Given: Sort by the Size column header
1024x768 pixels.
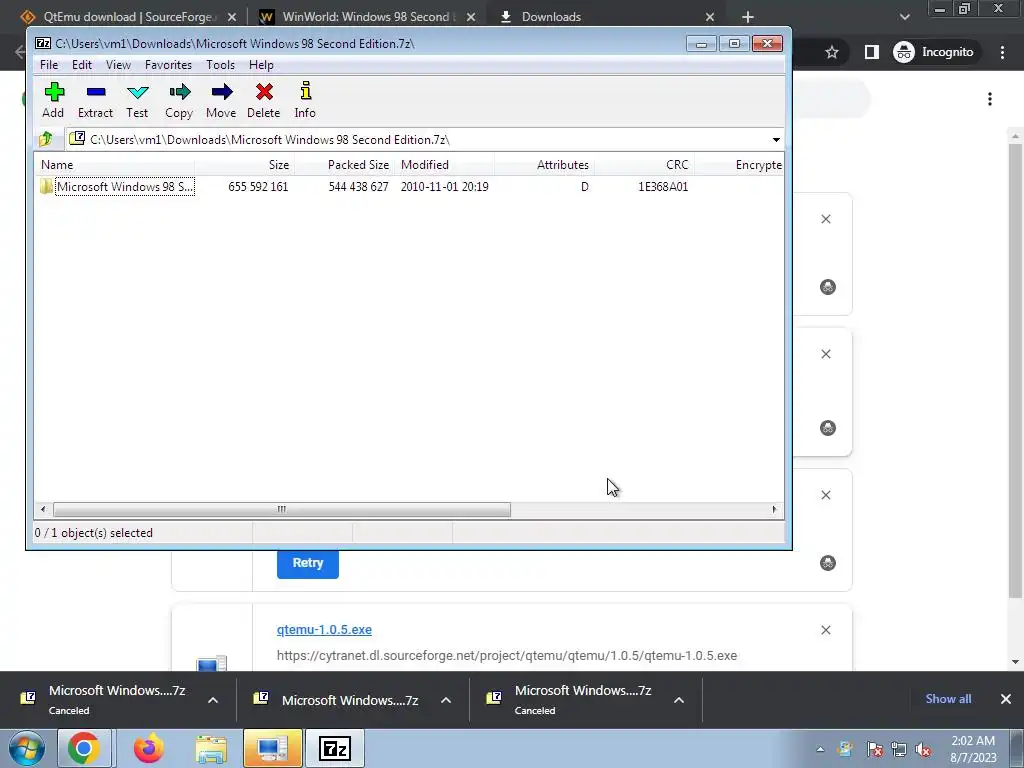Looking at the screenshot, I should [245, 165].
